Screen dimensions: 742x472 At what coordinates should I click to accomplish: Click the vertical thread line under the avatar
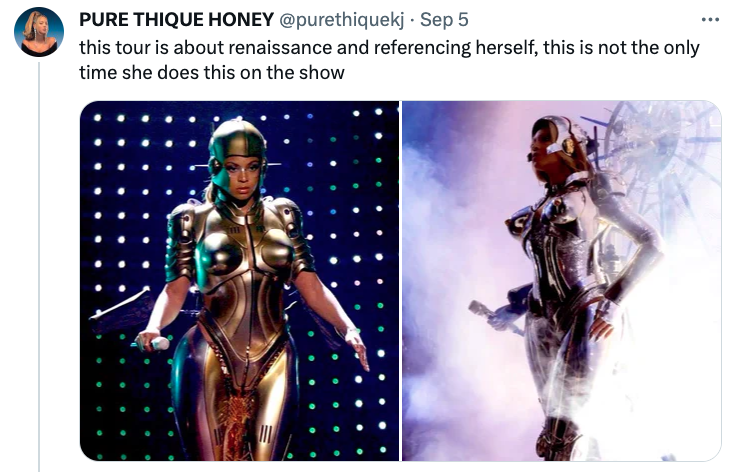[39, 267]
